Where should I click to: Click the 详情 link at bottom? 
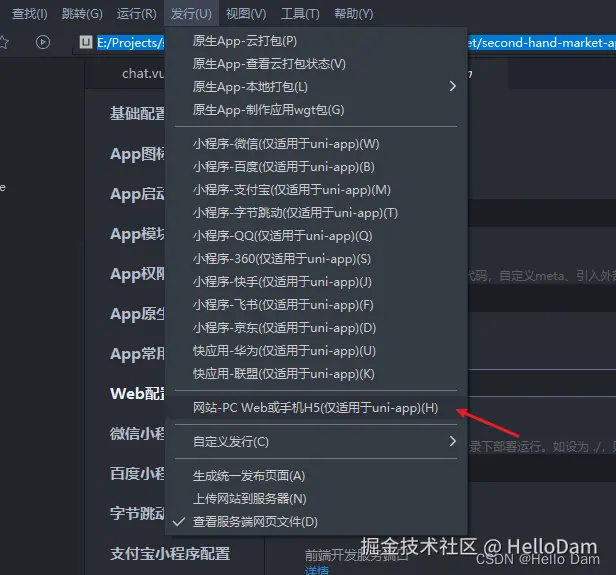click(x=317, y=570)
